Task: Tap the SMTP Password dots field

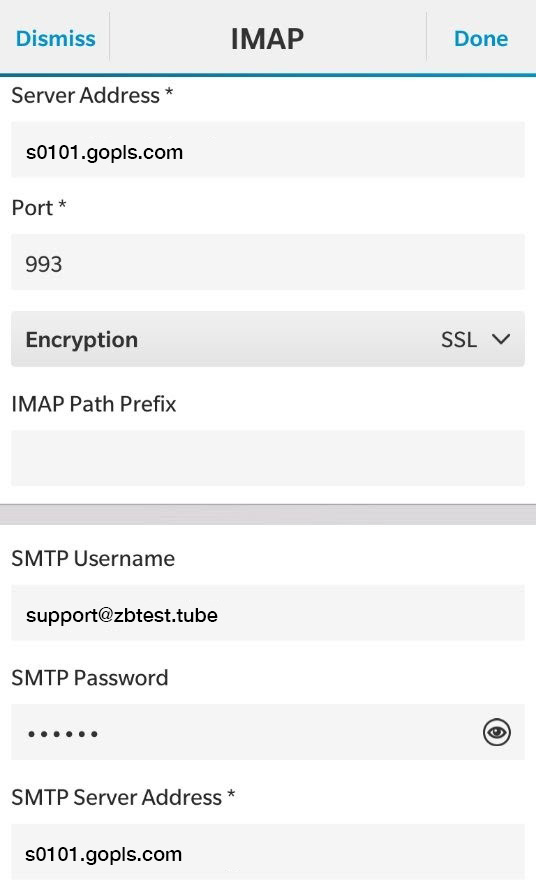Action: (267, 732)
